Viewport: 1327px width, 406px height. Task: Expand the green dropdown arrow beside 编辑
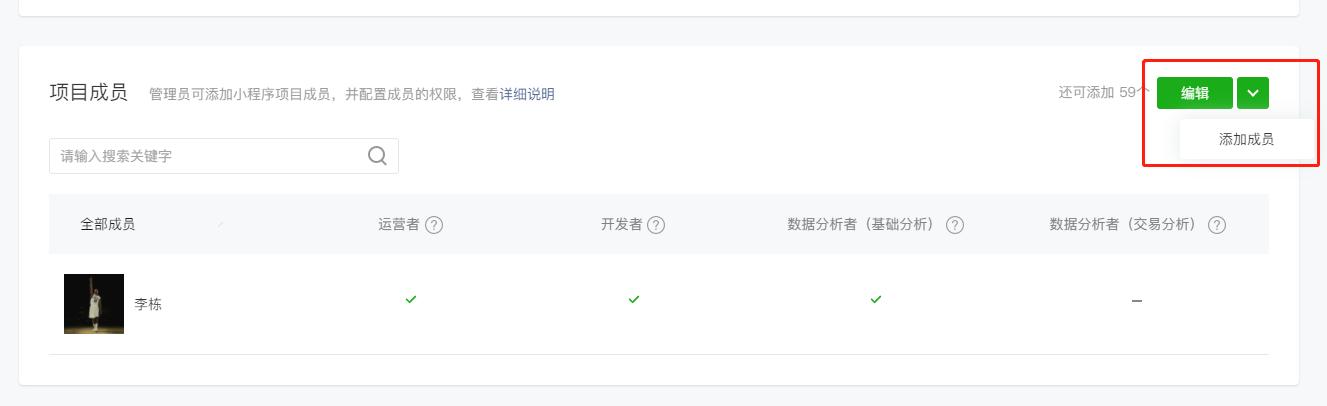[1253, 93]
